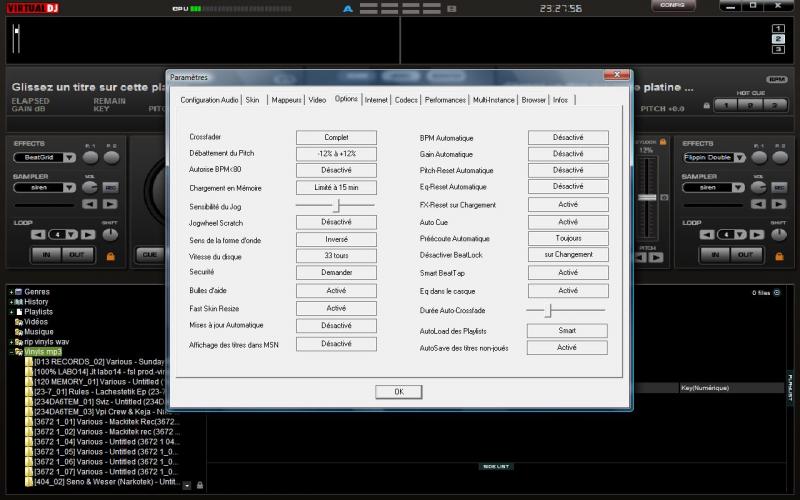800x500 pixels.
Task: Toggle Bulles d'aide setting
Action: coord(336,290)
